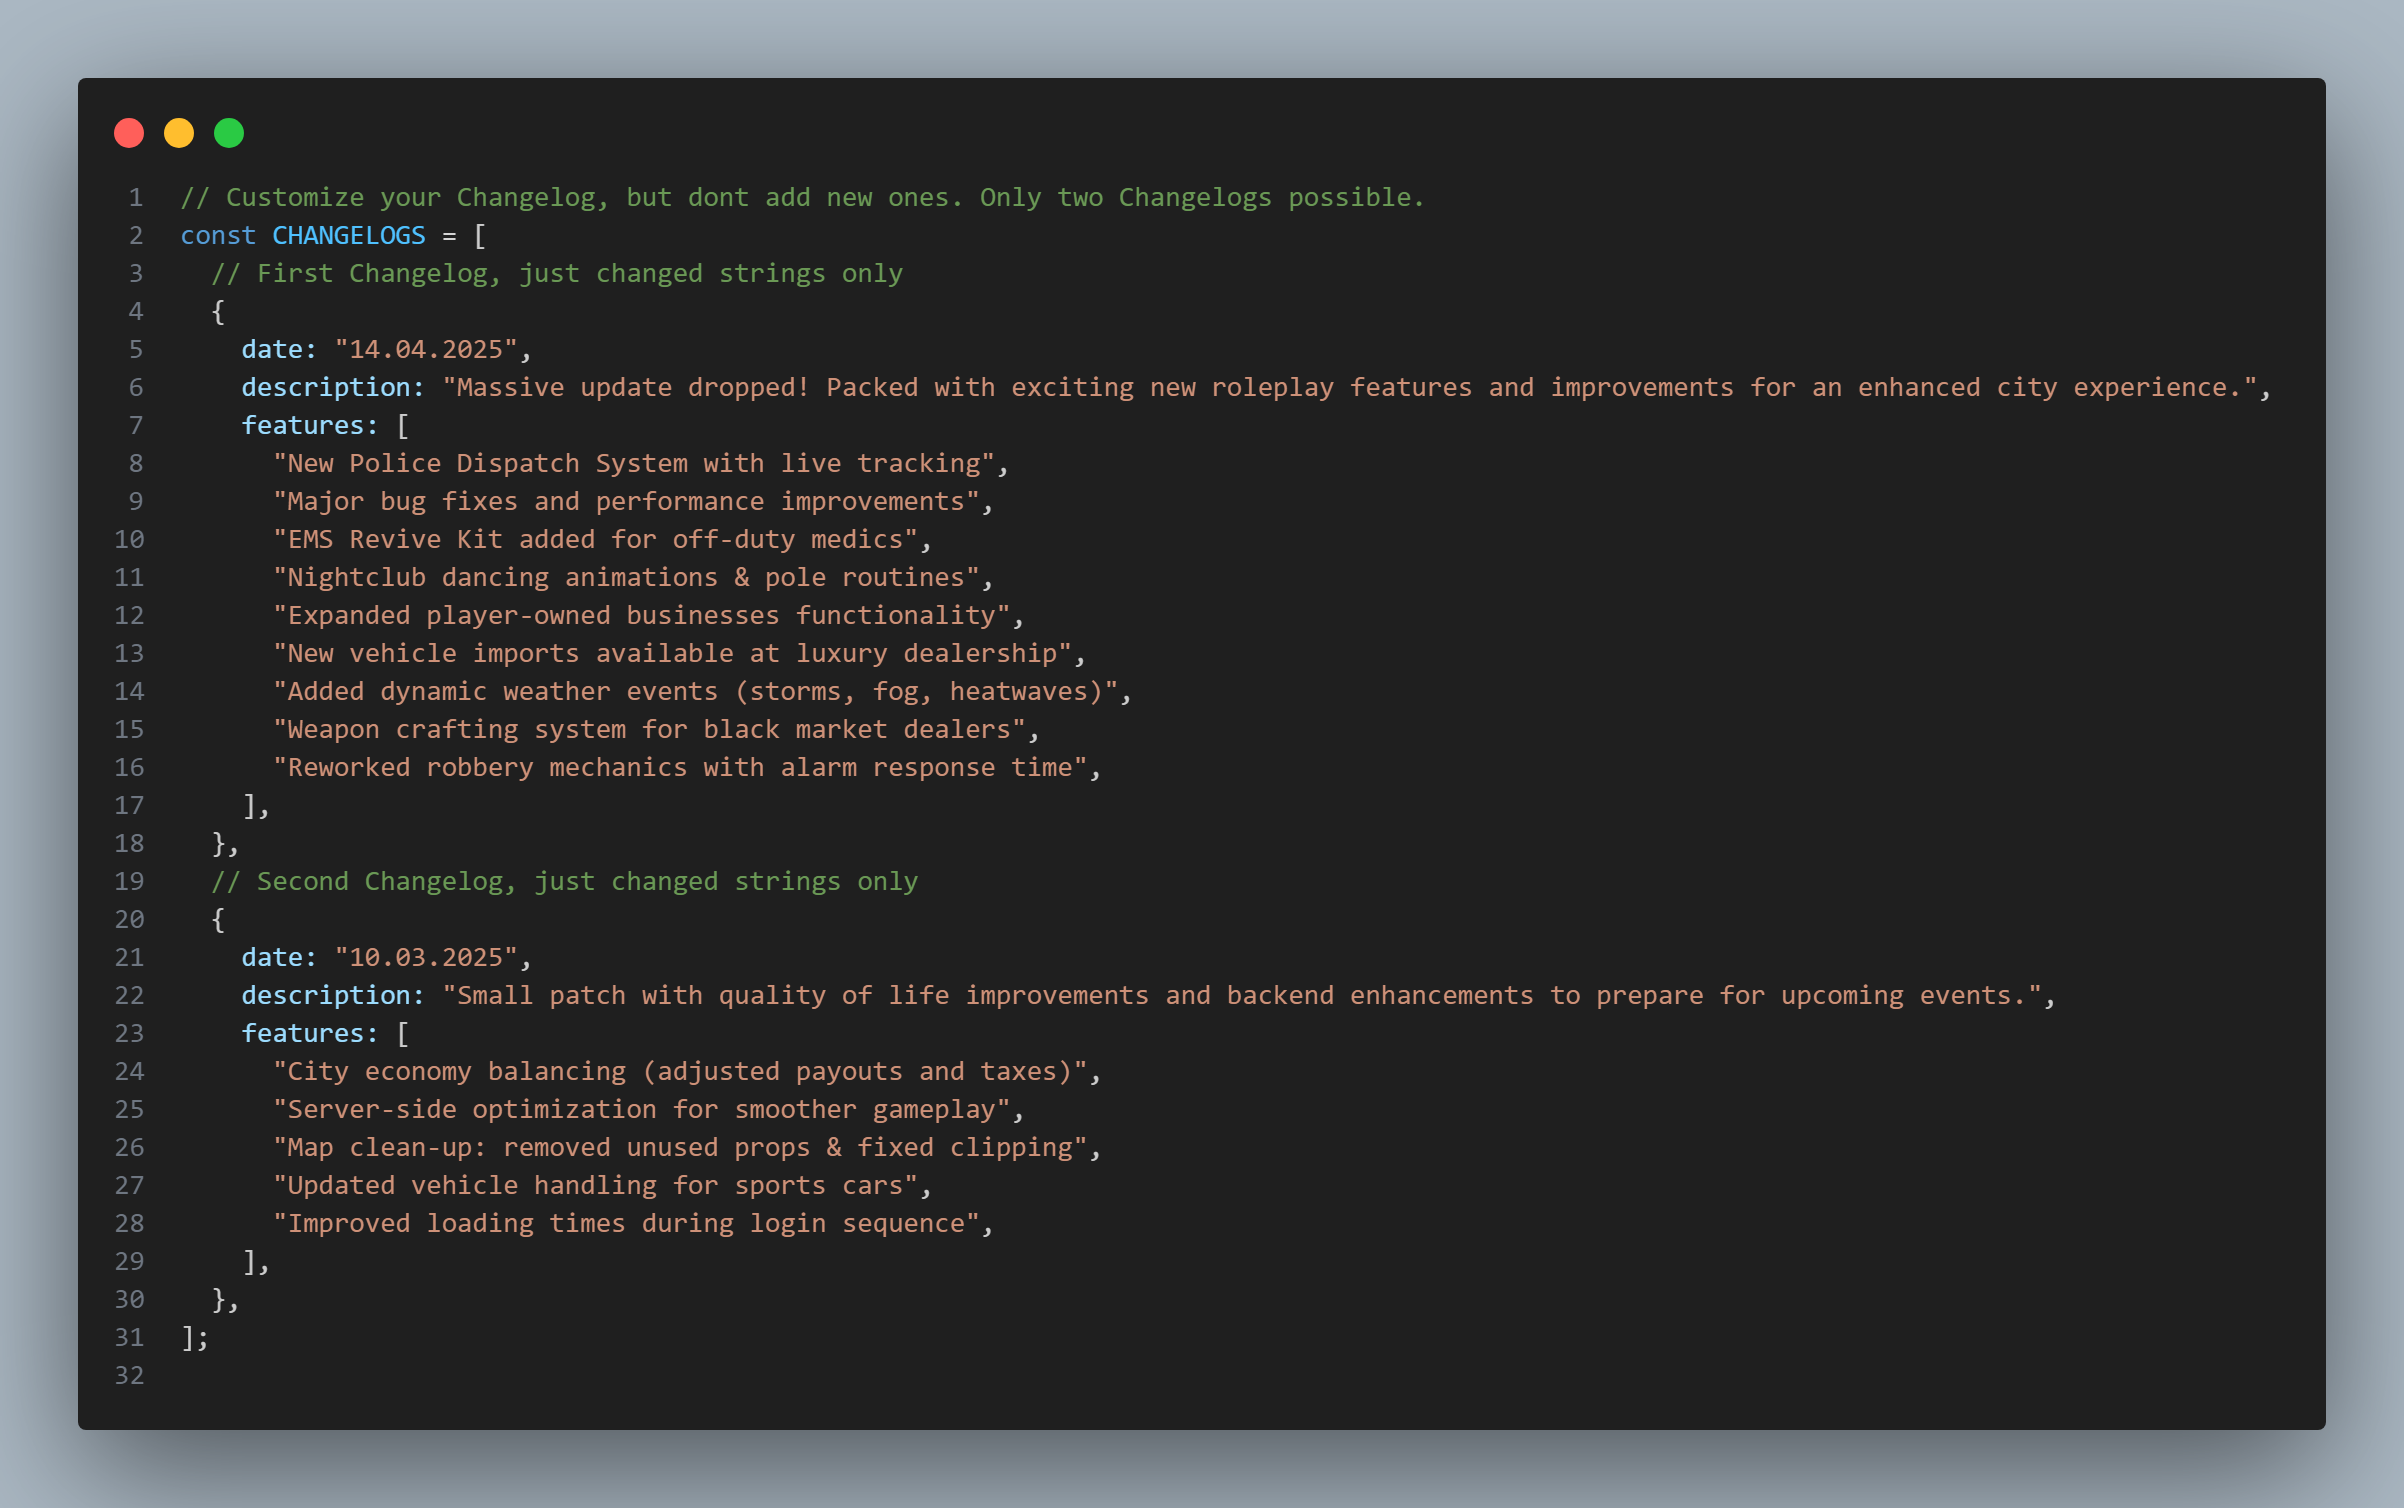The height and width of the screenshot is (1508, 2404).
Task: Click the yellow minimize window dot
Action: pyautogui.click(x=179, y=133)
